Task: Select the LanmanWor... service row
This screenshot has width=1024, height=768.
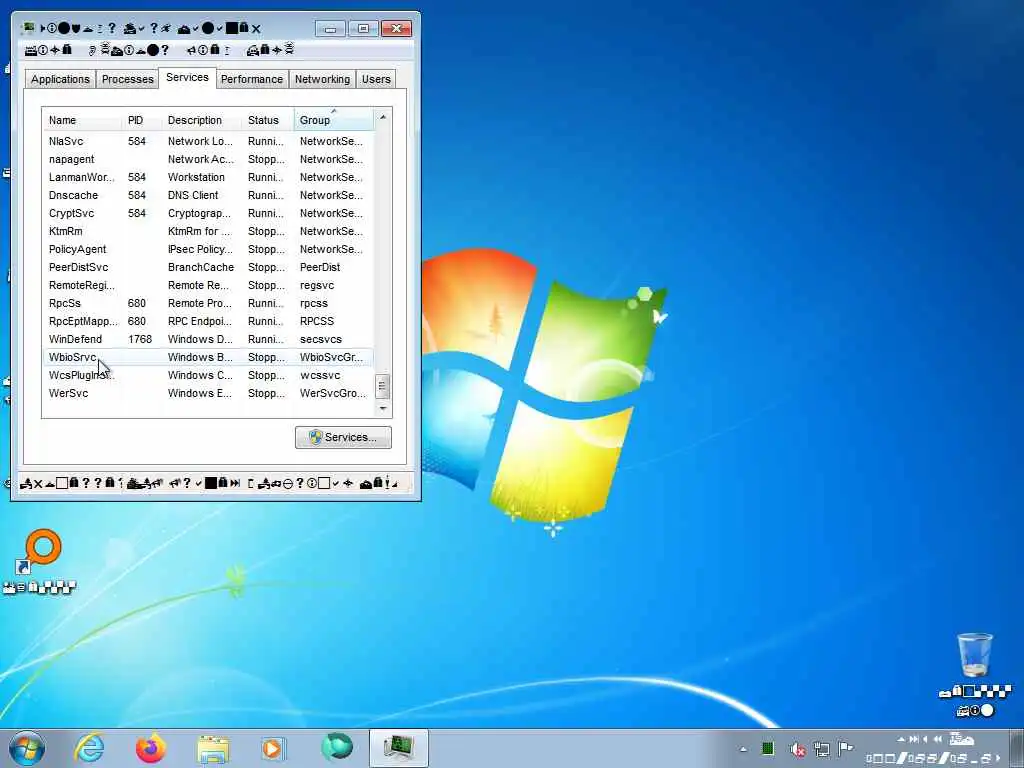Action: (x=208, y=177)
